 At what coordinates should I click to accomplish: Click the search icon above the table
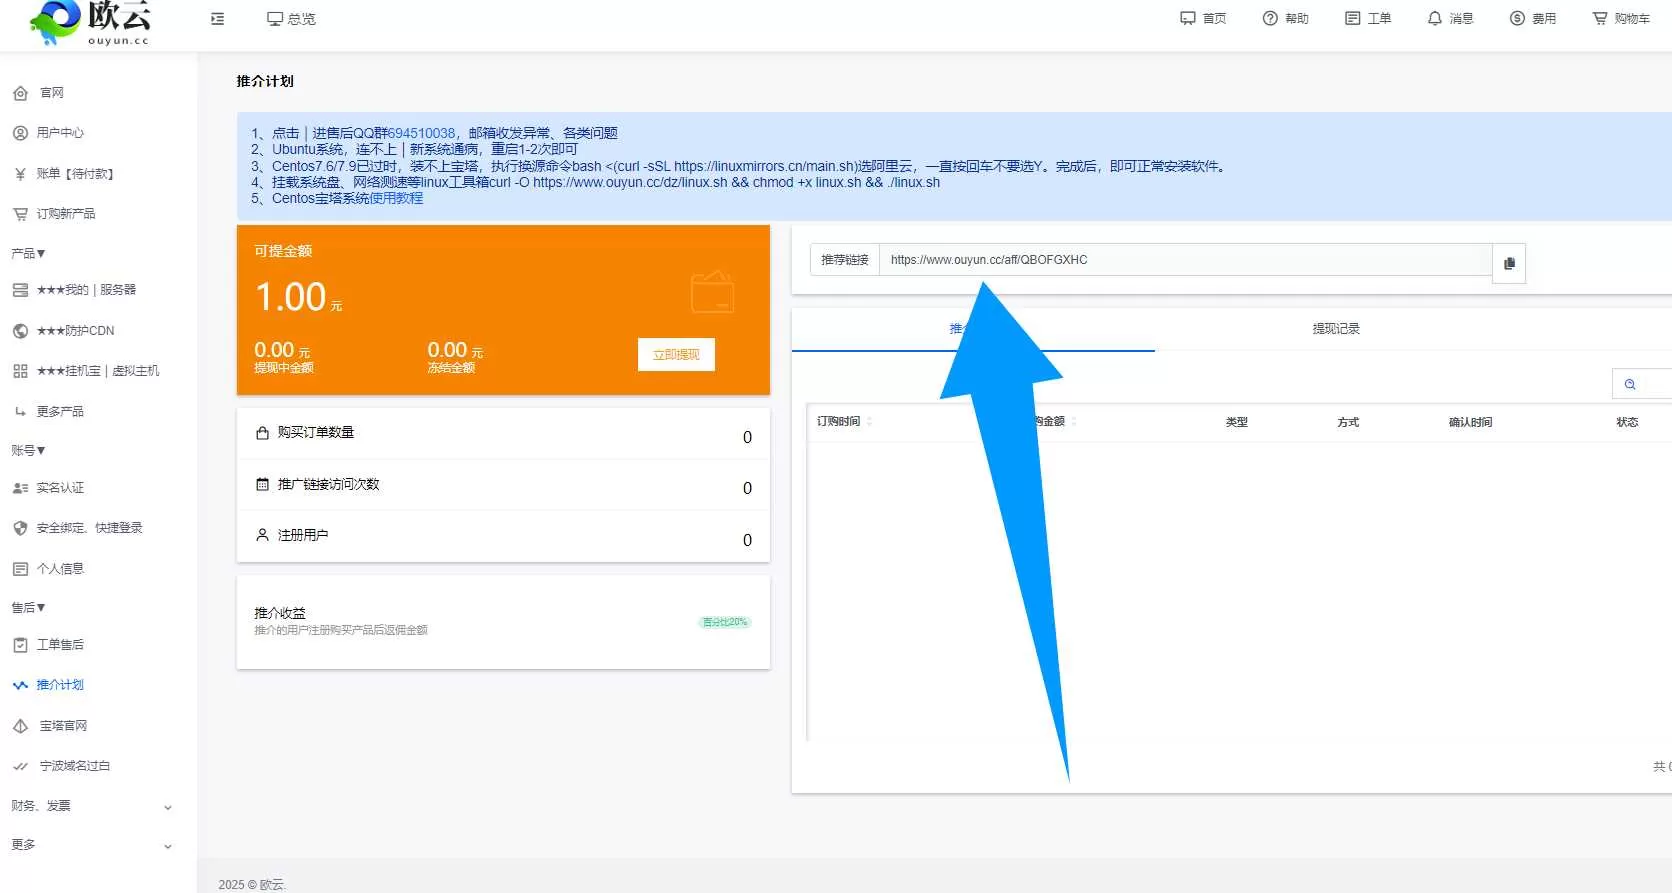1630,384
